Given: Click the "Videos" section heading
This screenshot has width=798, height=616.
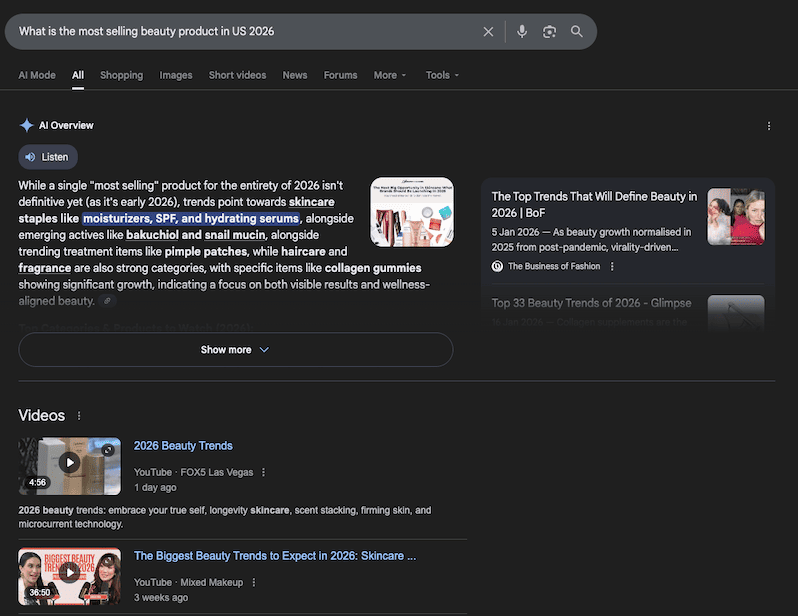Looking at the screenshot, I should coord(42,415).
